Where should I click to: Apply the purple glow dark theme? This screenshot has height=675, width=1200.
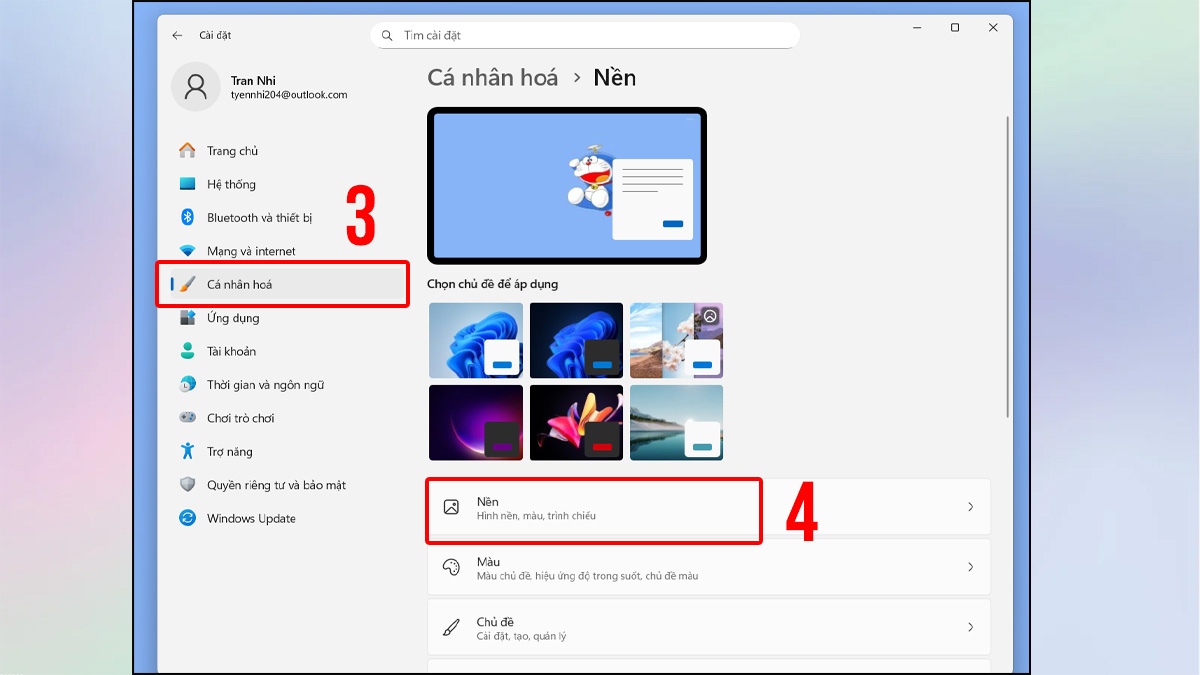point(476,422)
